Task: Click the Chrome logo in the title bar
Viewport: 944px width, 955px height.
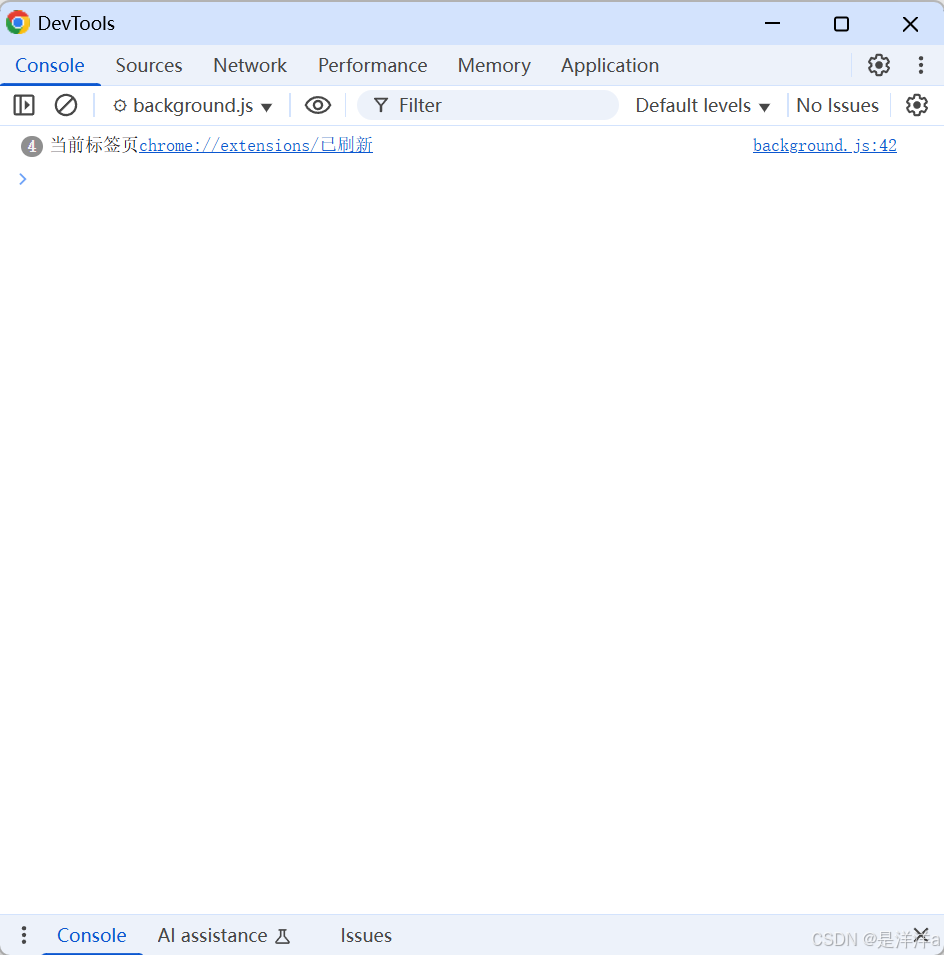Action: pos(18,23)
